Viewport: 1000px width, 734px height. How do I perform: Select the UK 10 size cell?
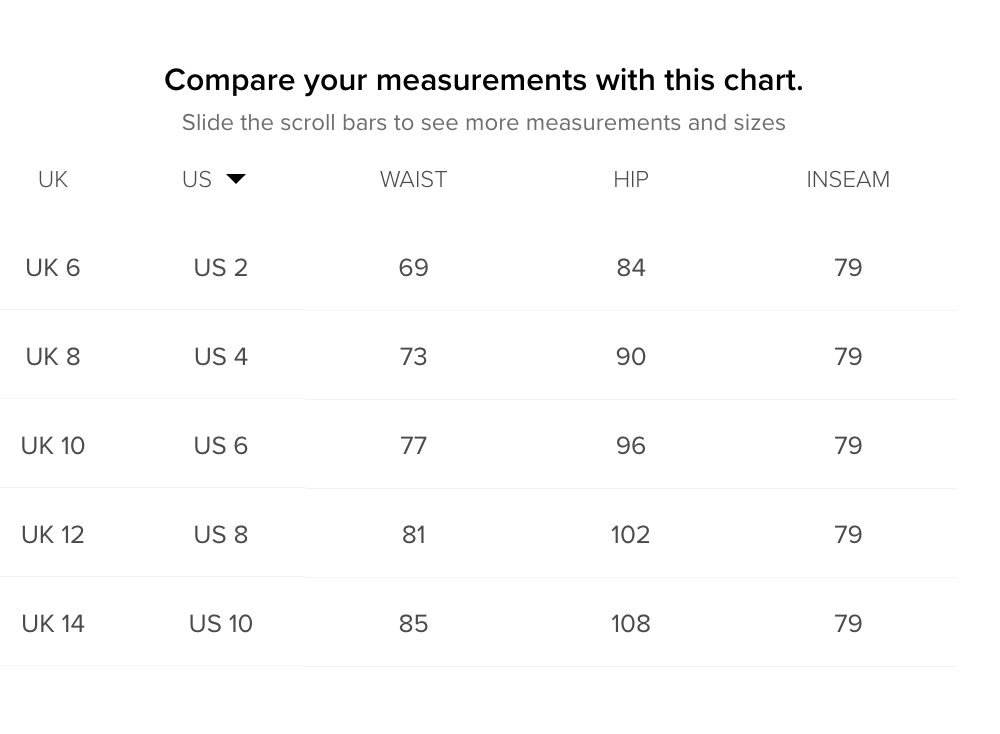pos(53,446)
